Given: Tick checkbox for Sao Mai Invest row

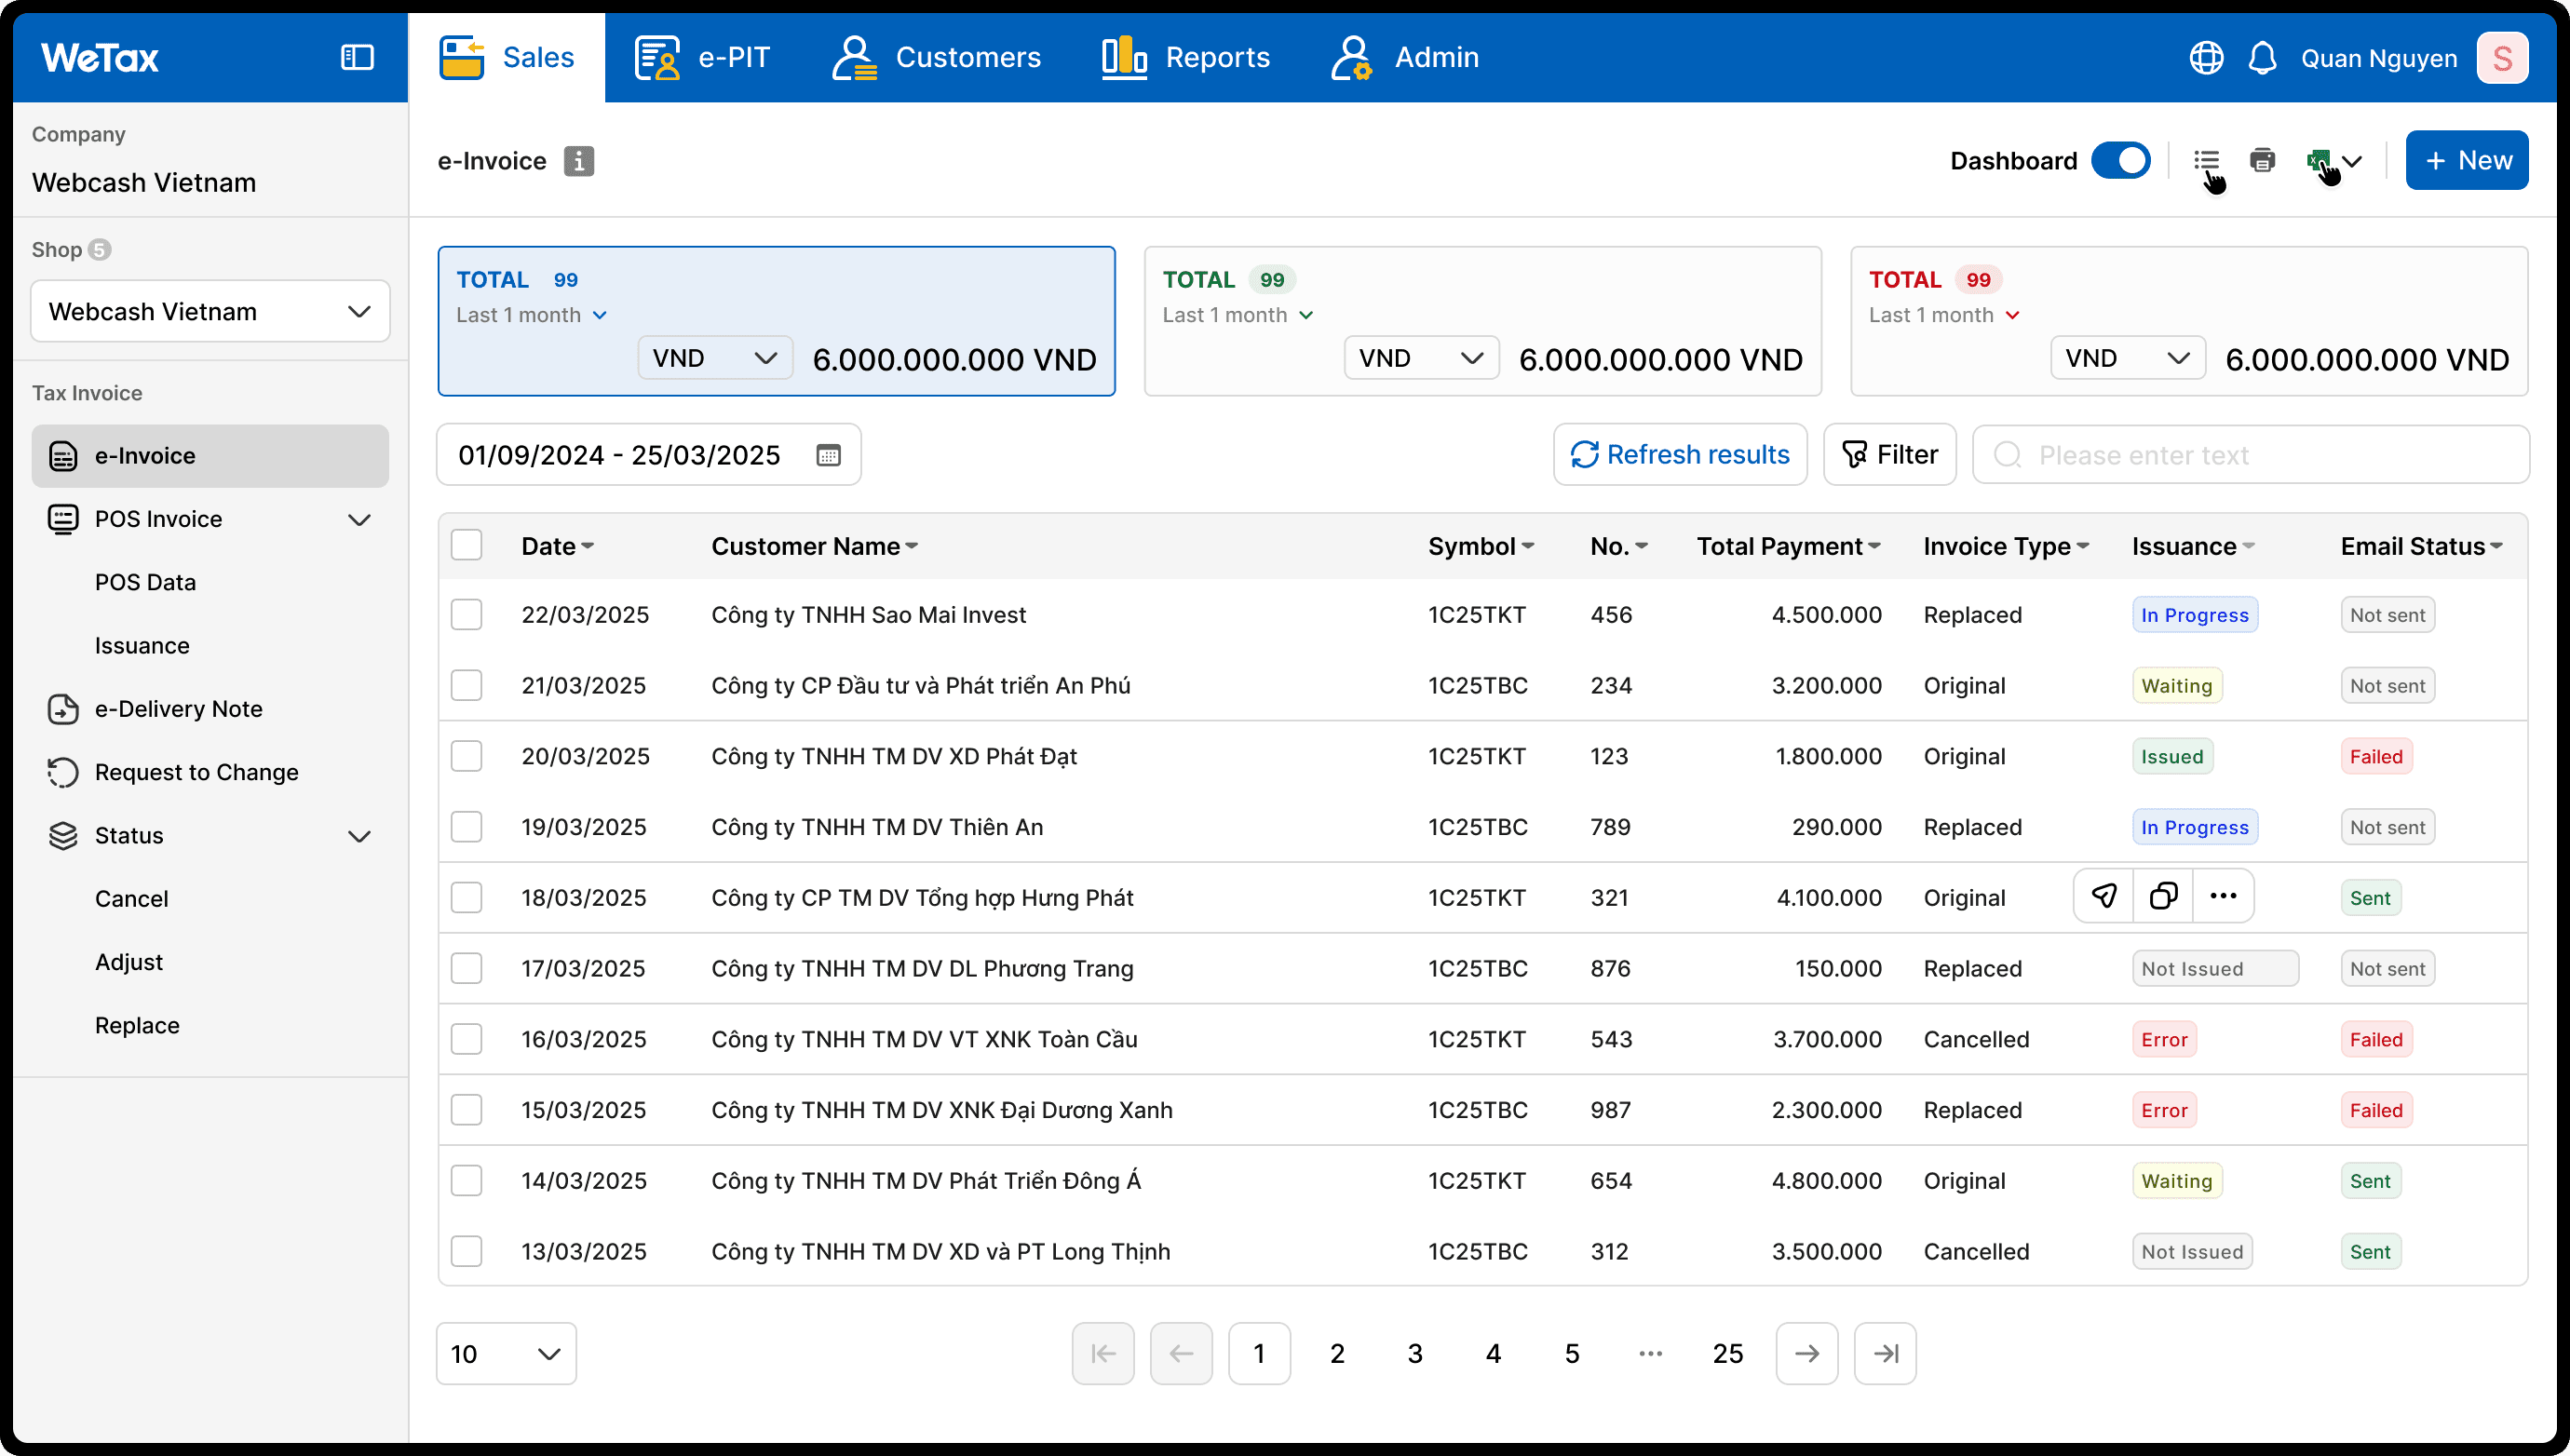Looking at the screenshot, I should tap(466, 615).
